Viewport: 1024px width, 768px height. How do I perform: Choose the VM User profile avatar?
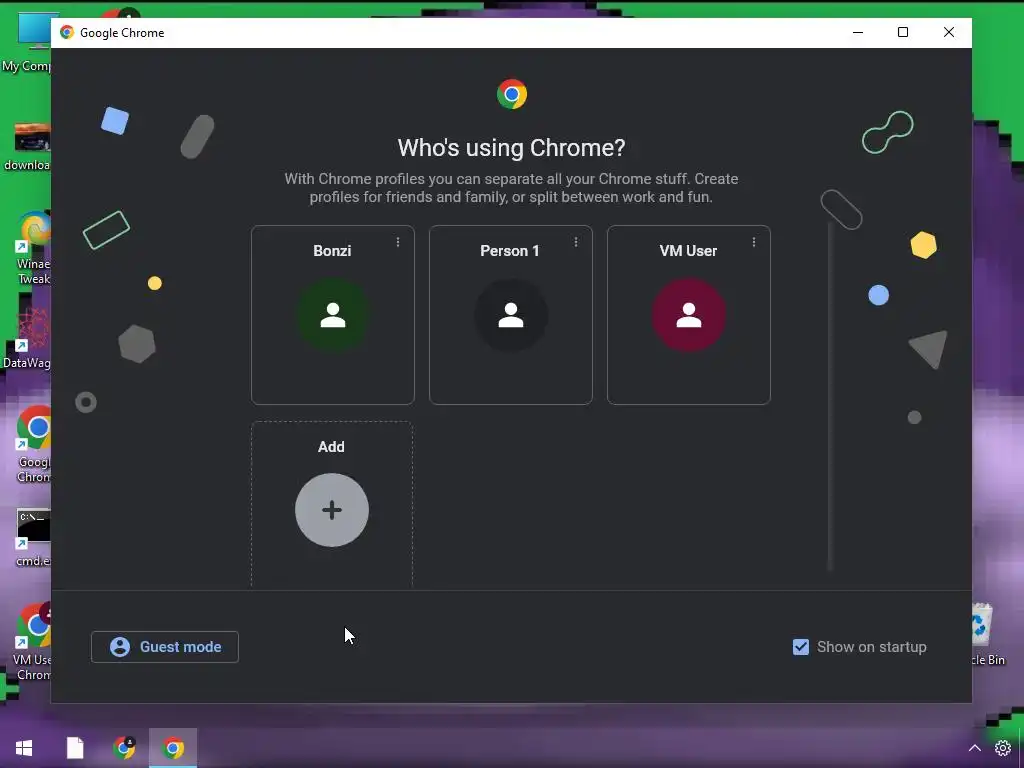[x=688, y=315]
